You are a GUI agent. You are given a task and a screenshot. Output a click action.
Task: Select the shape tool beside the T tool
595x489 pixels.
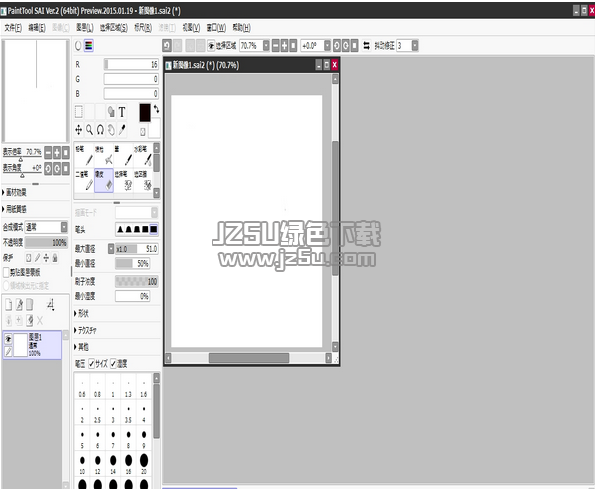pos(111,112)
